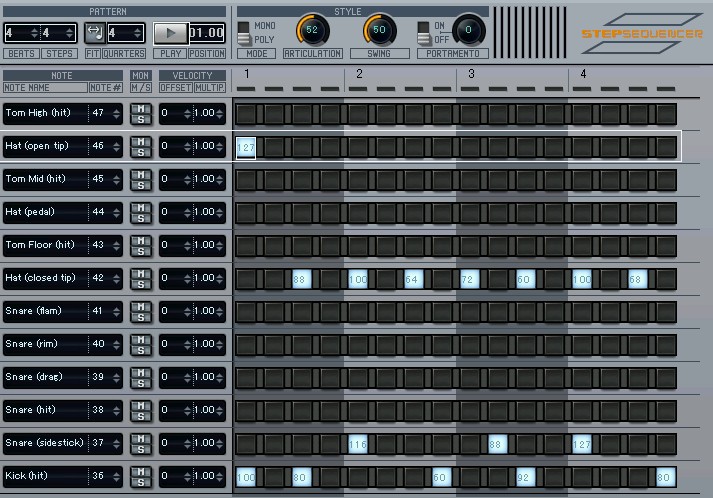Toggle the Mono/Poly mode switch
The width and height of the screenshot is (713, 498).
click(244, 33)
